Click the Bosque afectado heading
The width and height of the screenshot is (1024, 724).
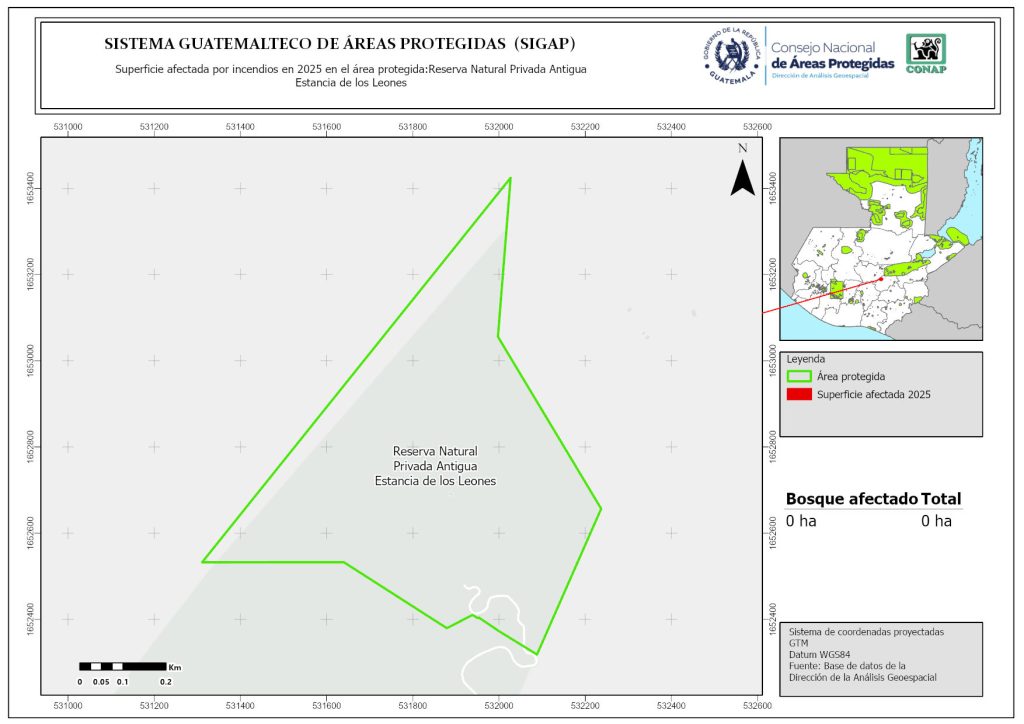(x=851, y=499)
